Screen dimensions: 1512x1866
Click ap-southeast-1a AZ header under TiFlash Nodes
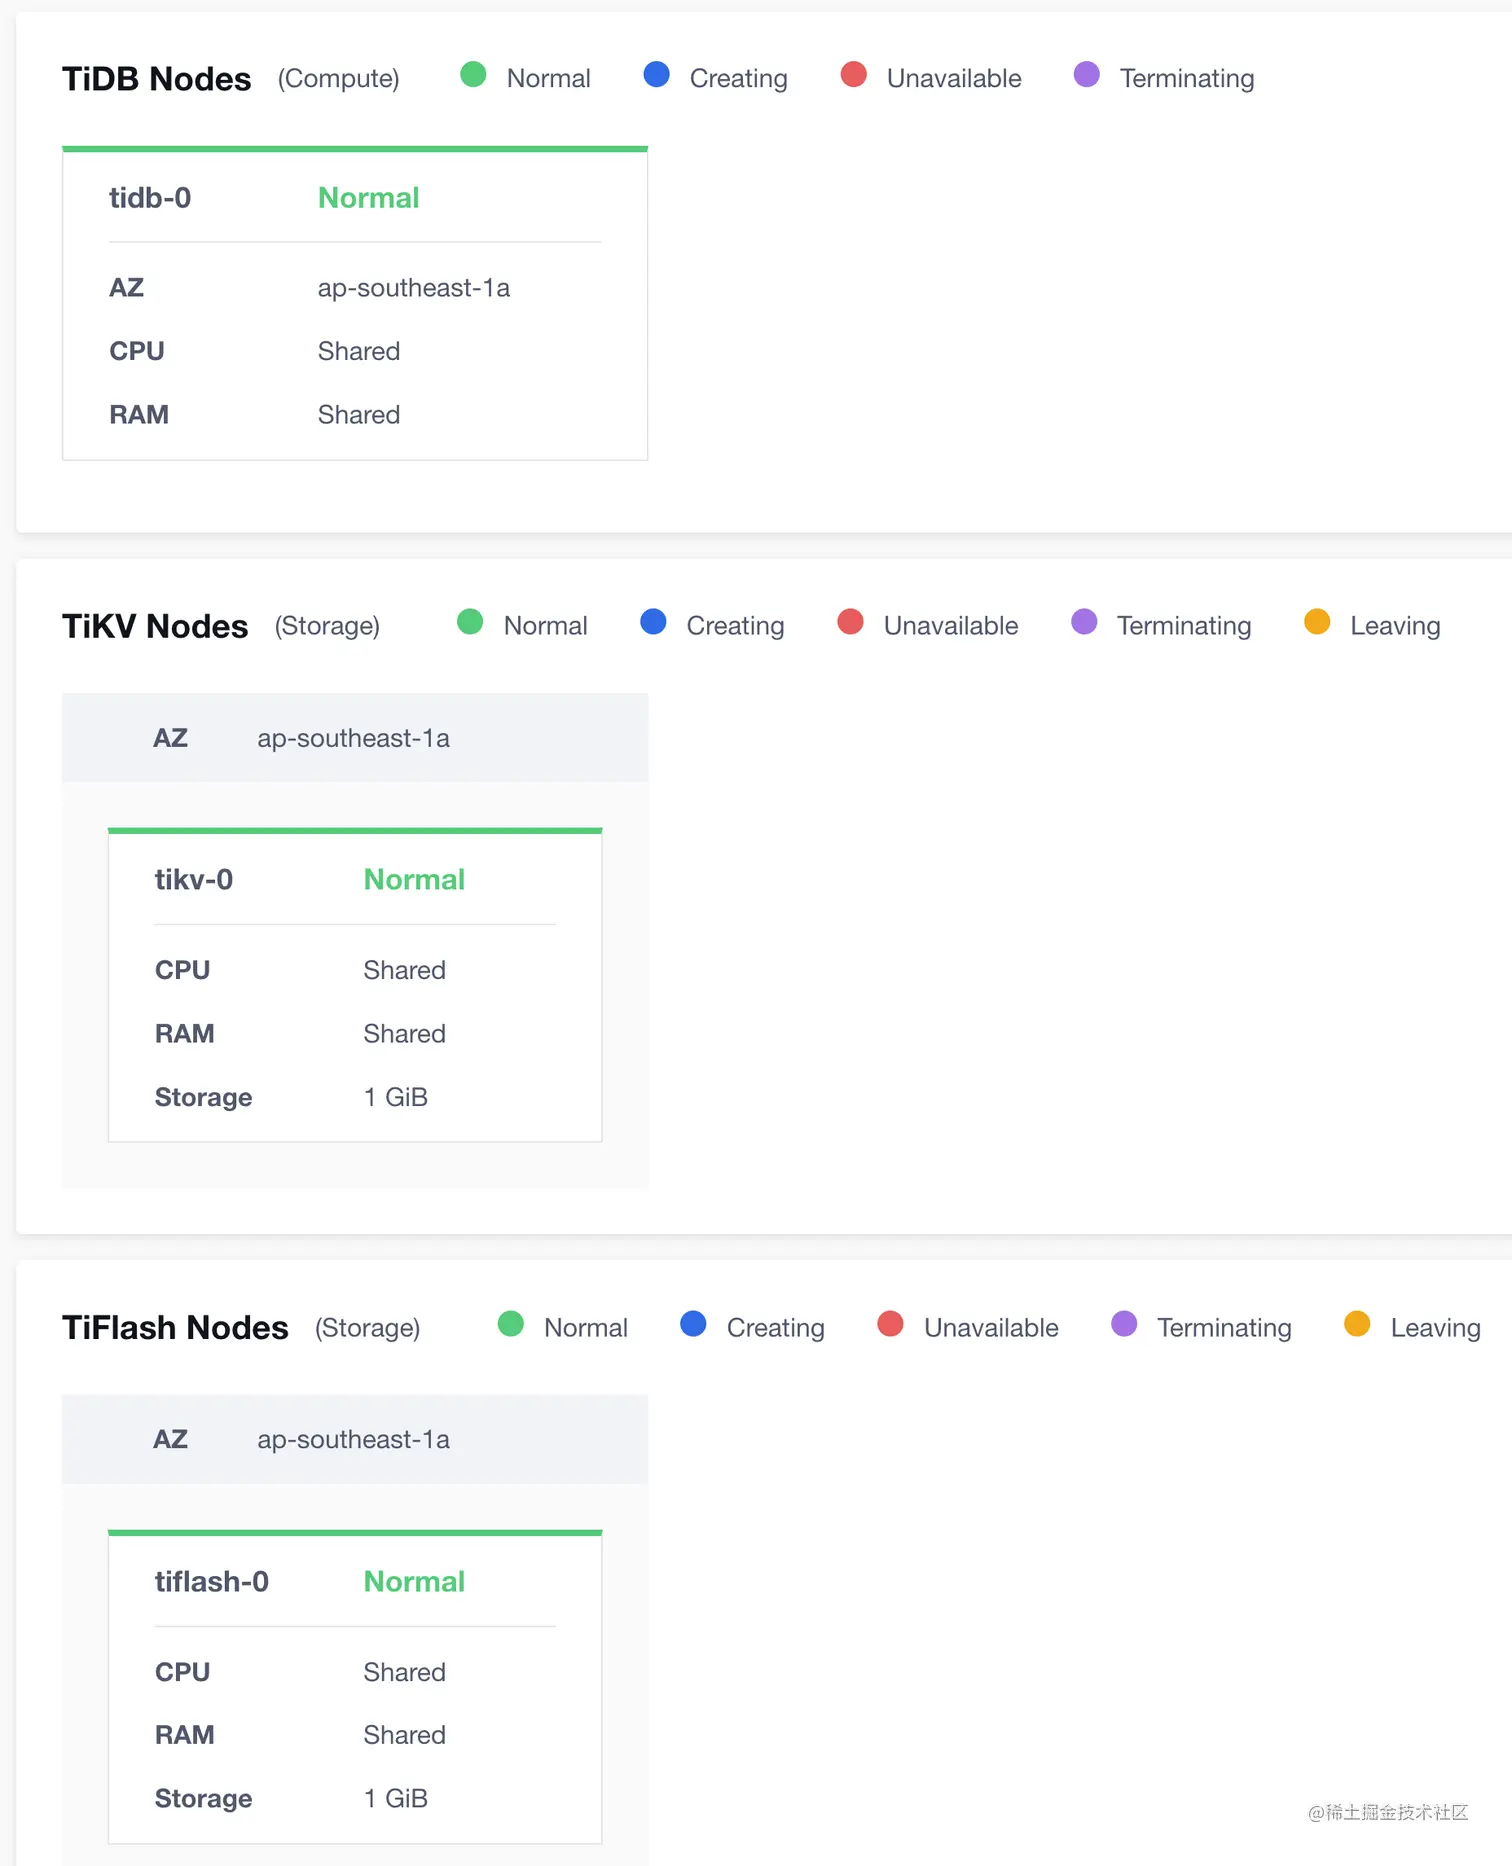pos(355,1439)
